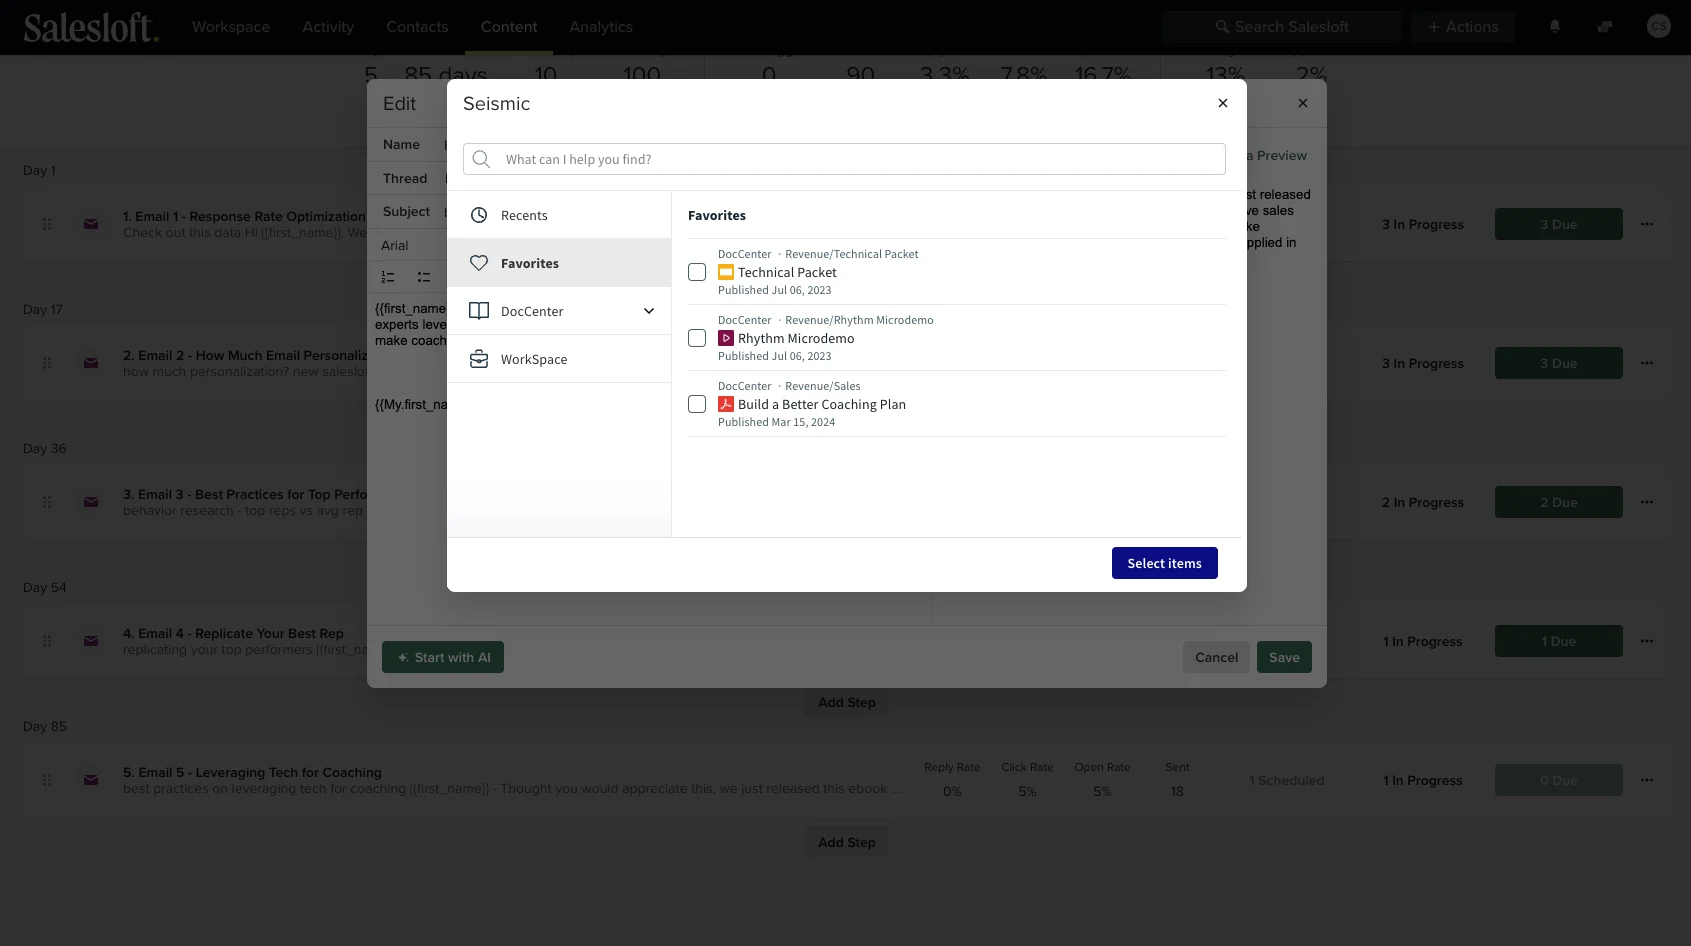
Task: Click the Rhythm Microdemo video file icon
Action: (726, 338)
